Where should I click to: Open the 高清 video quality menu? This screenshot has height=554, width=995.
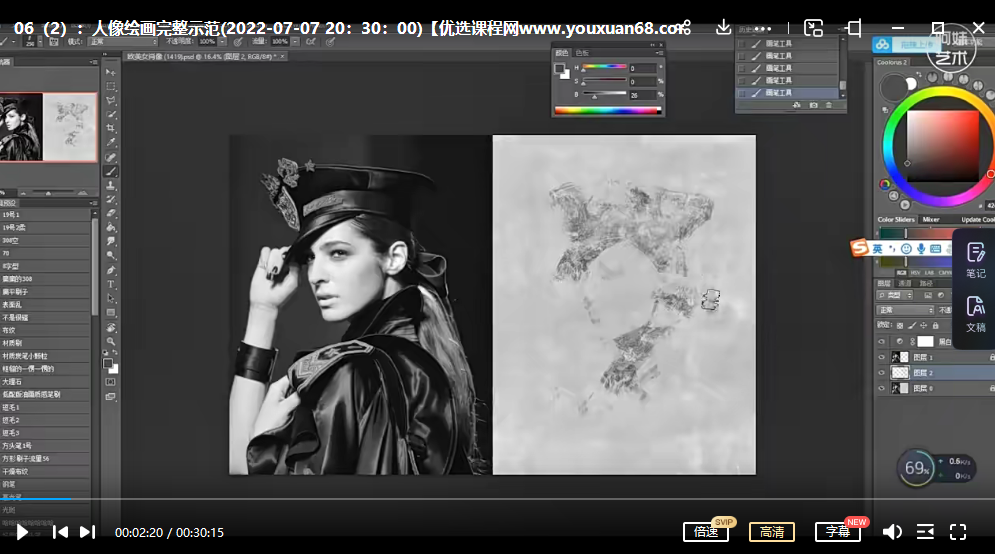tap(772, 532)
